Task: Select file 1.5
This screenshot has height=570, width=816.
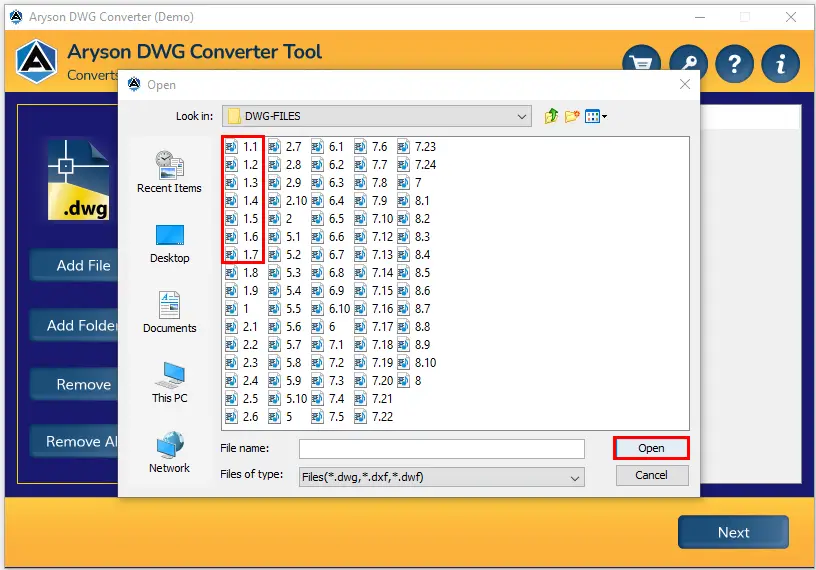Action: click(x=242, y=219)
